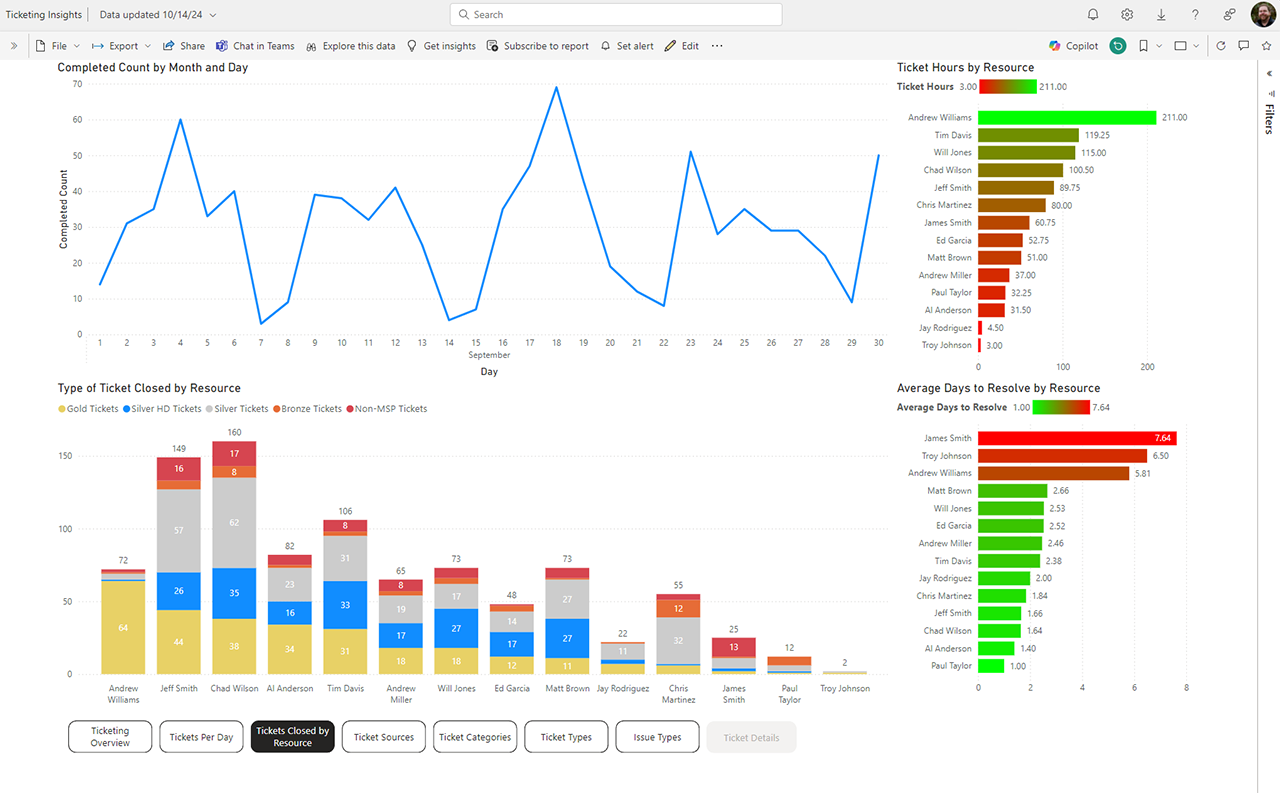Go to Ticket Categories page
The height and width of the screenshot is (793, 1280).
click(475, 737)
